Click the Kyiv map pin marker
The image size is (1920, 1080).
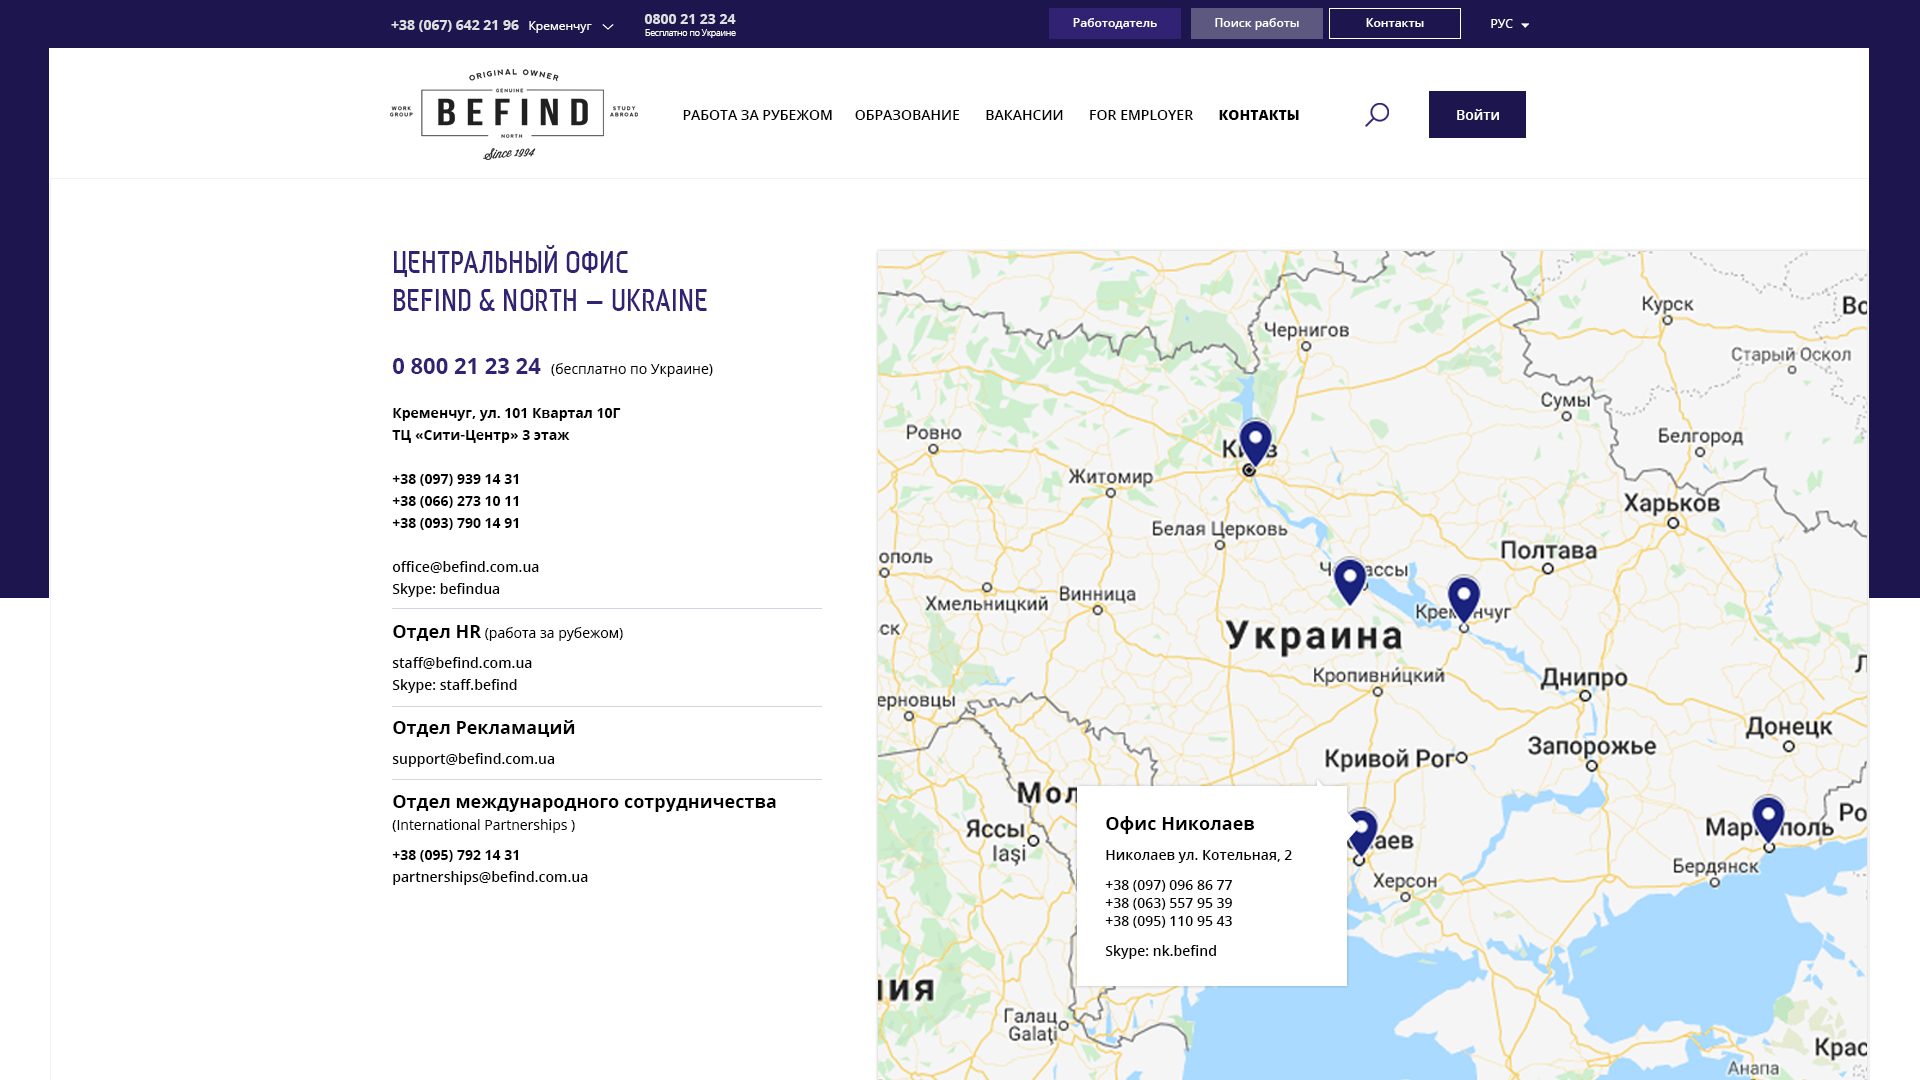point(1255,442)
